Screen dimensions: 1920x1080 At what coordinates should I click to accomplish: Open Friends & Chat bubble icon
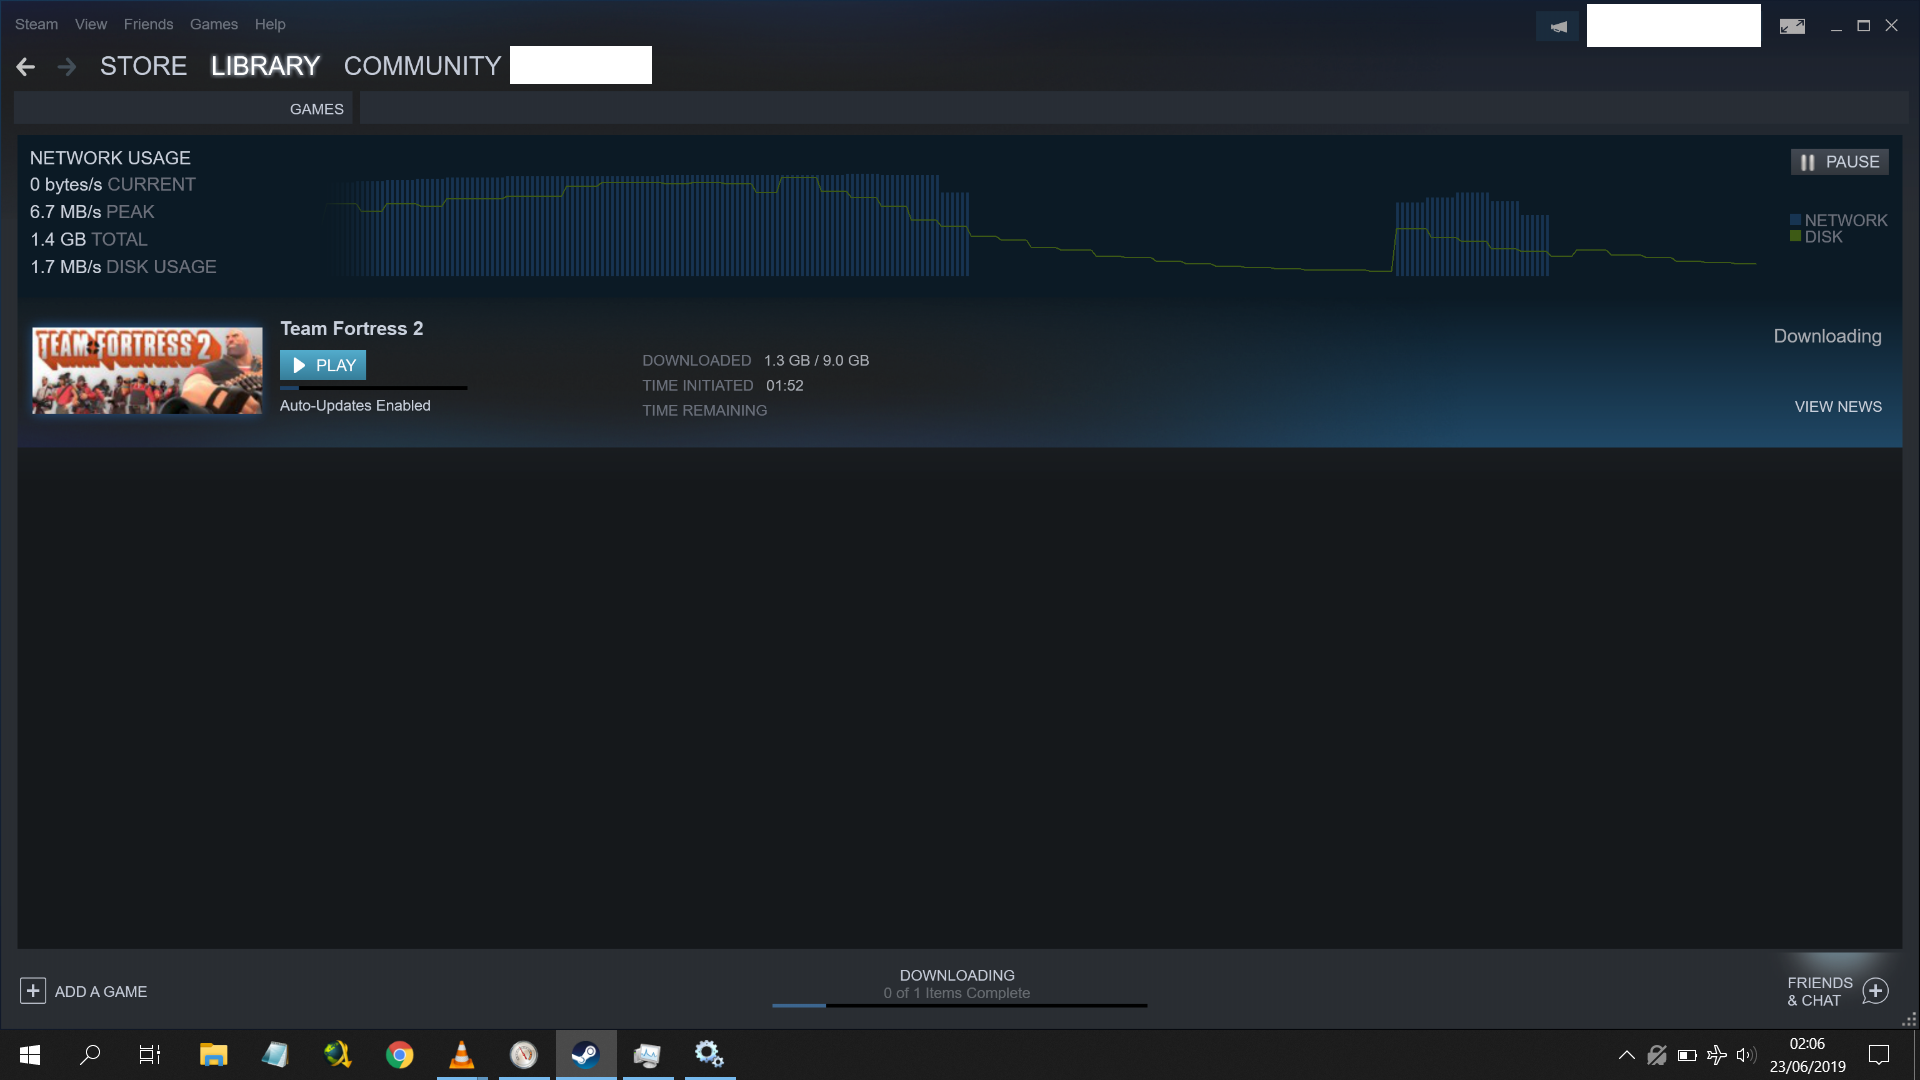click(1876, 991)
